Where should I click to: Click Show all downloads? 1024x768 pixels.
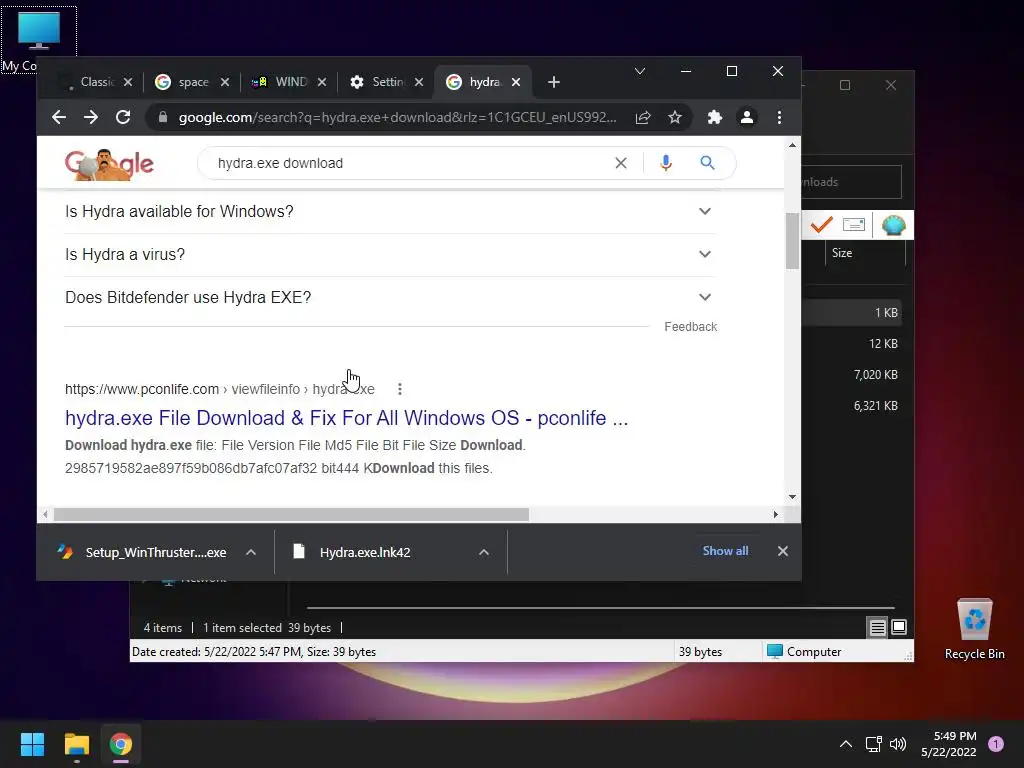[x=725, y=551]
